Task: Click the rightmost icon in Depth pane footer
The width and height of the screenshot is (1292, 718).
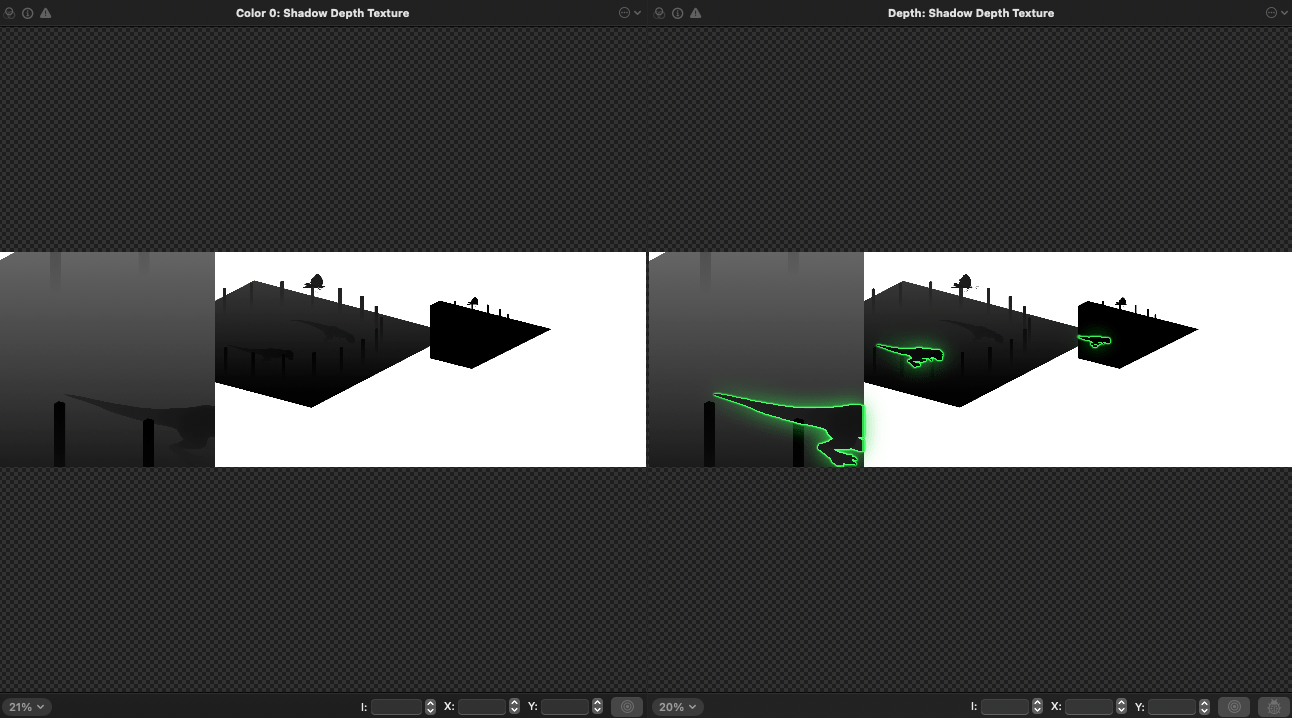Action: [1274, 707]
